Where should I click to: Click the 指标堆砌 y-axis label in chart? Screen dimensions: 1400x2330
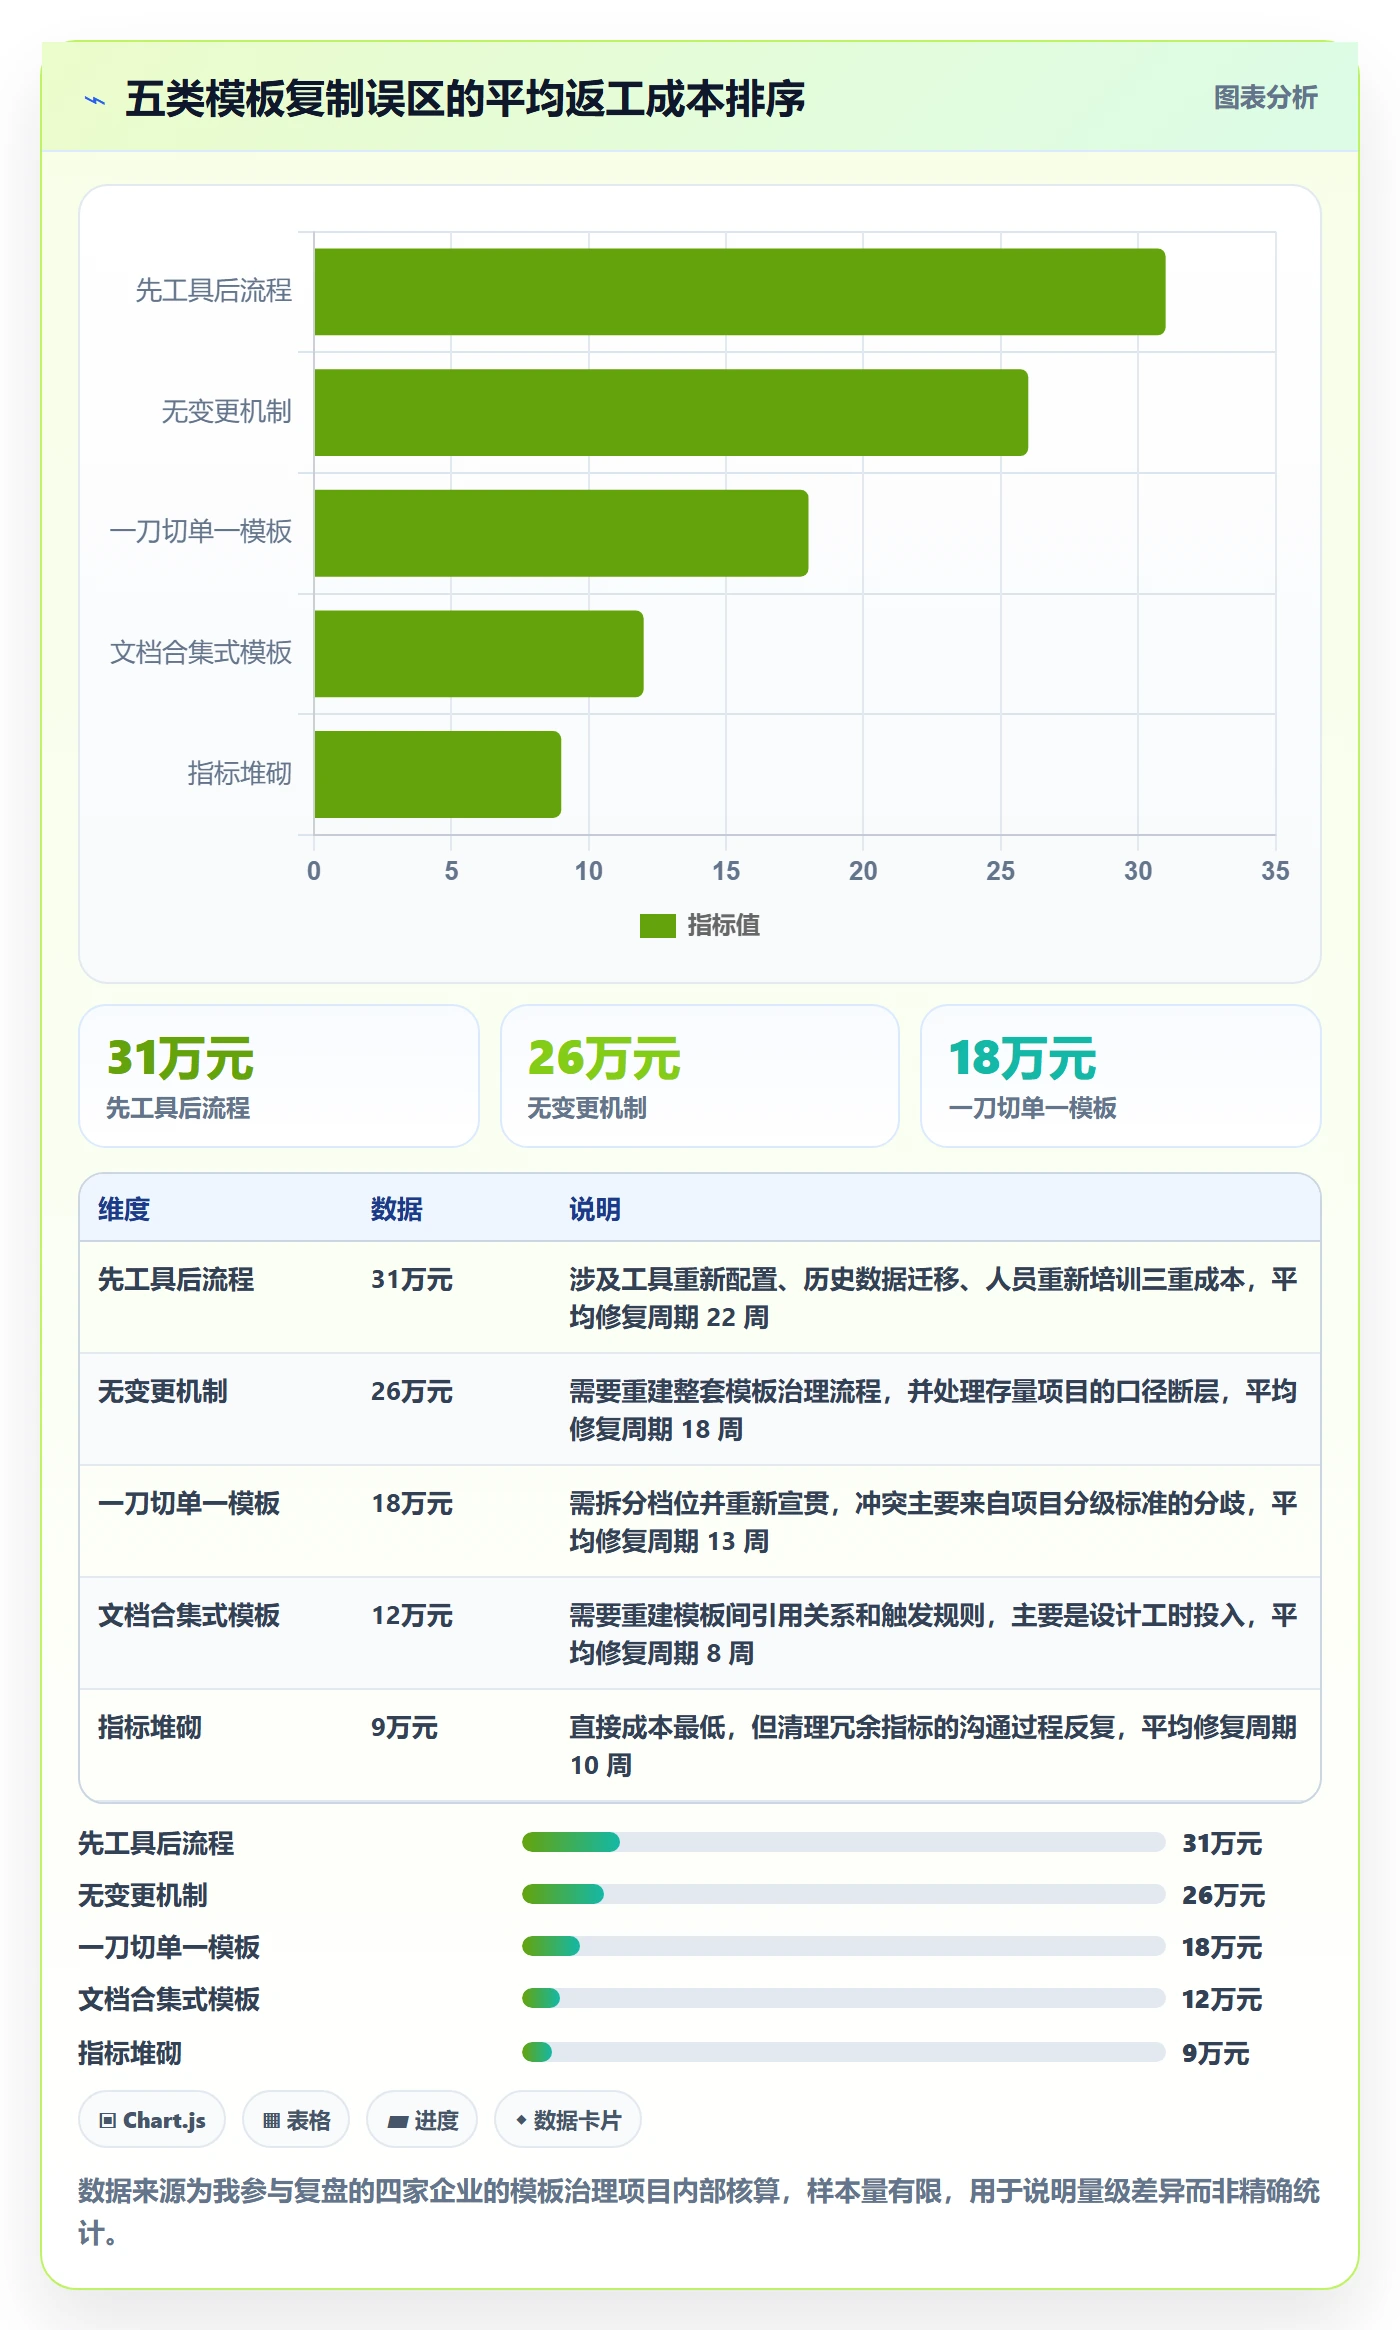(240, 774)
